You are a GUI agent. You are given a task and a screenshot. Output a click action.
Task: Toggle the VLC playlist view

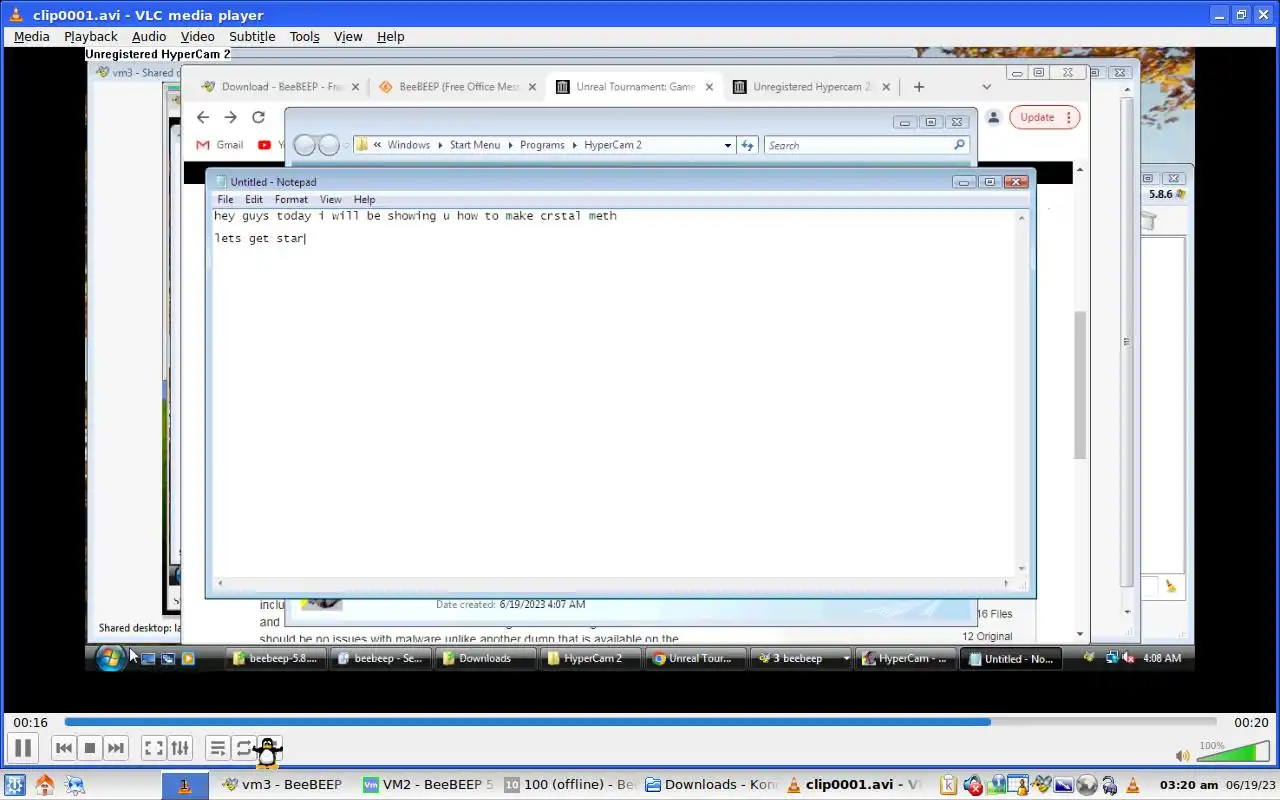[x=217, y=747]
